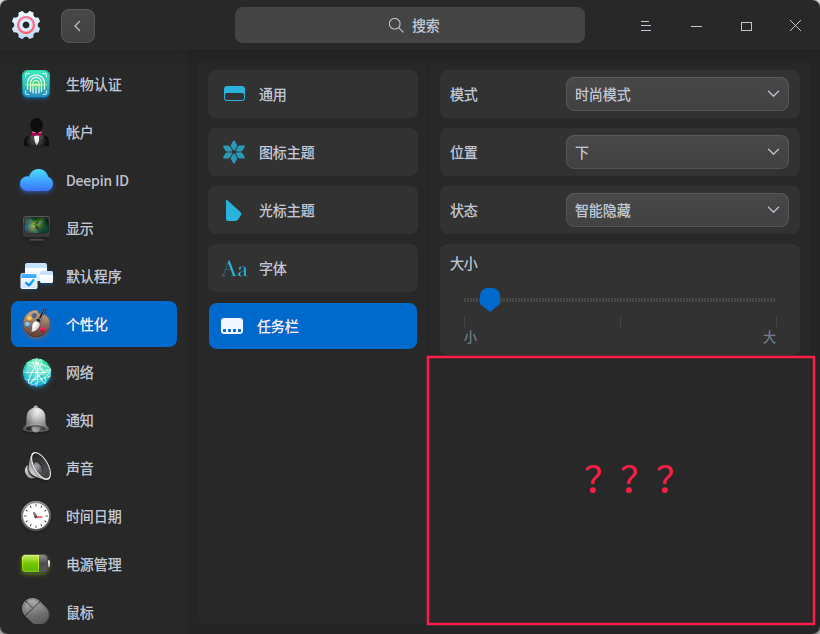Screen dimensions: 820x634
Task: Open the hamburger main menu
Action: [645, 26]
